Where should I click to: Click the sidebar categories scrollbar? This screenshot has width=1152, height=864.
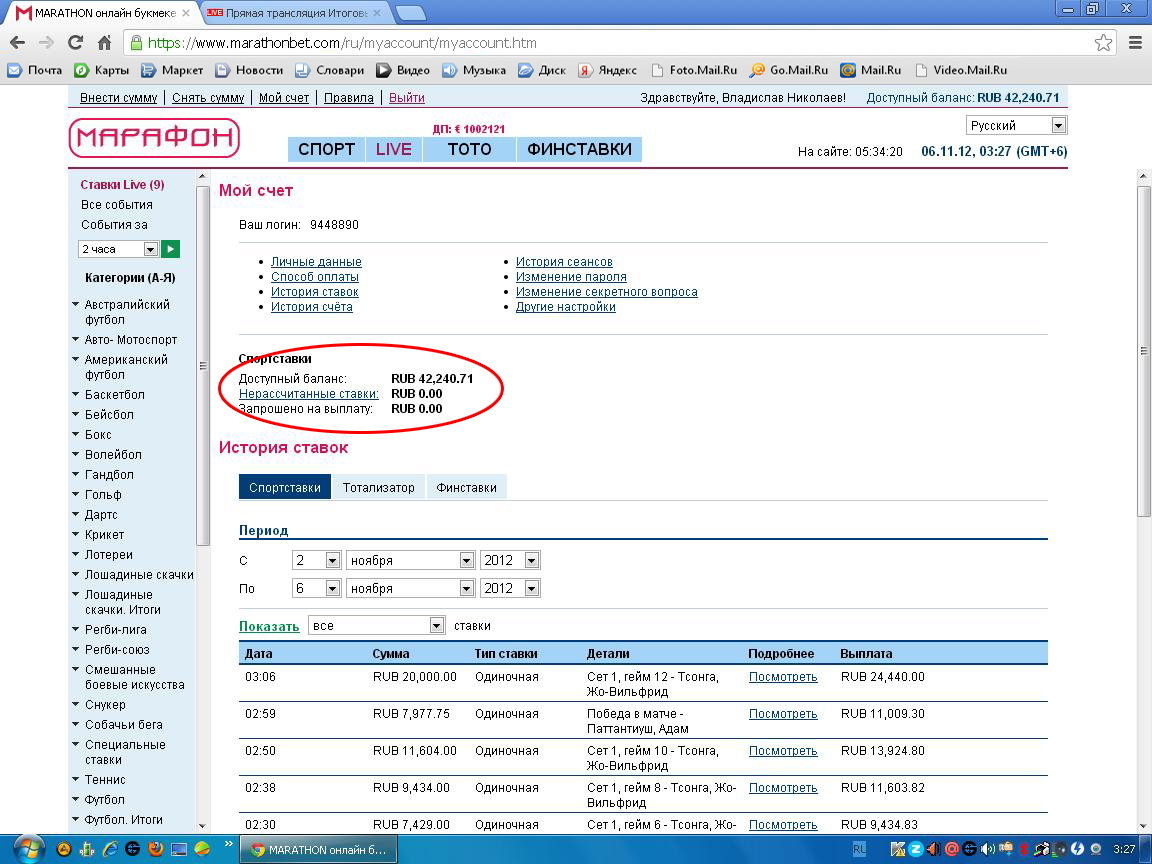pyautogui.click(x=203, y=365)
